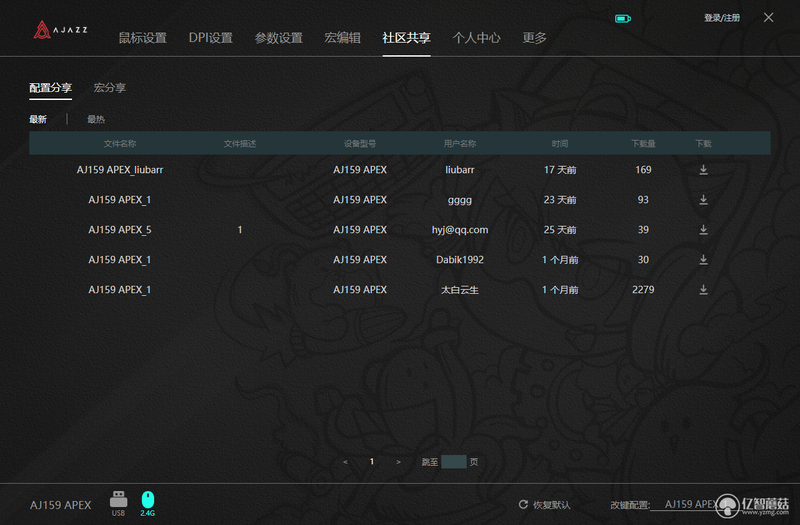Click the 23 天前 time cell
This screenshot has height=525, width=800.
(x=560, y=200)
